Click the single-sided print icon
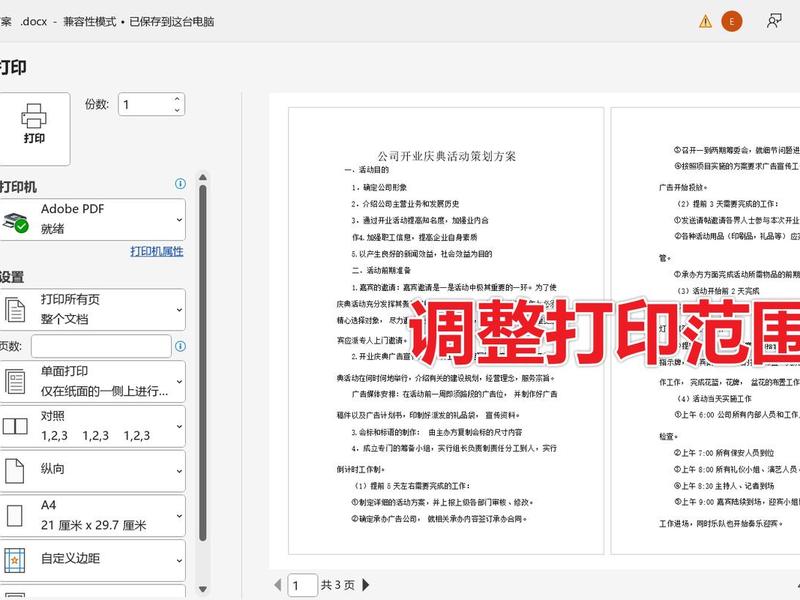The width and height of the screenshot is (800, 600). click(15, 382)
